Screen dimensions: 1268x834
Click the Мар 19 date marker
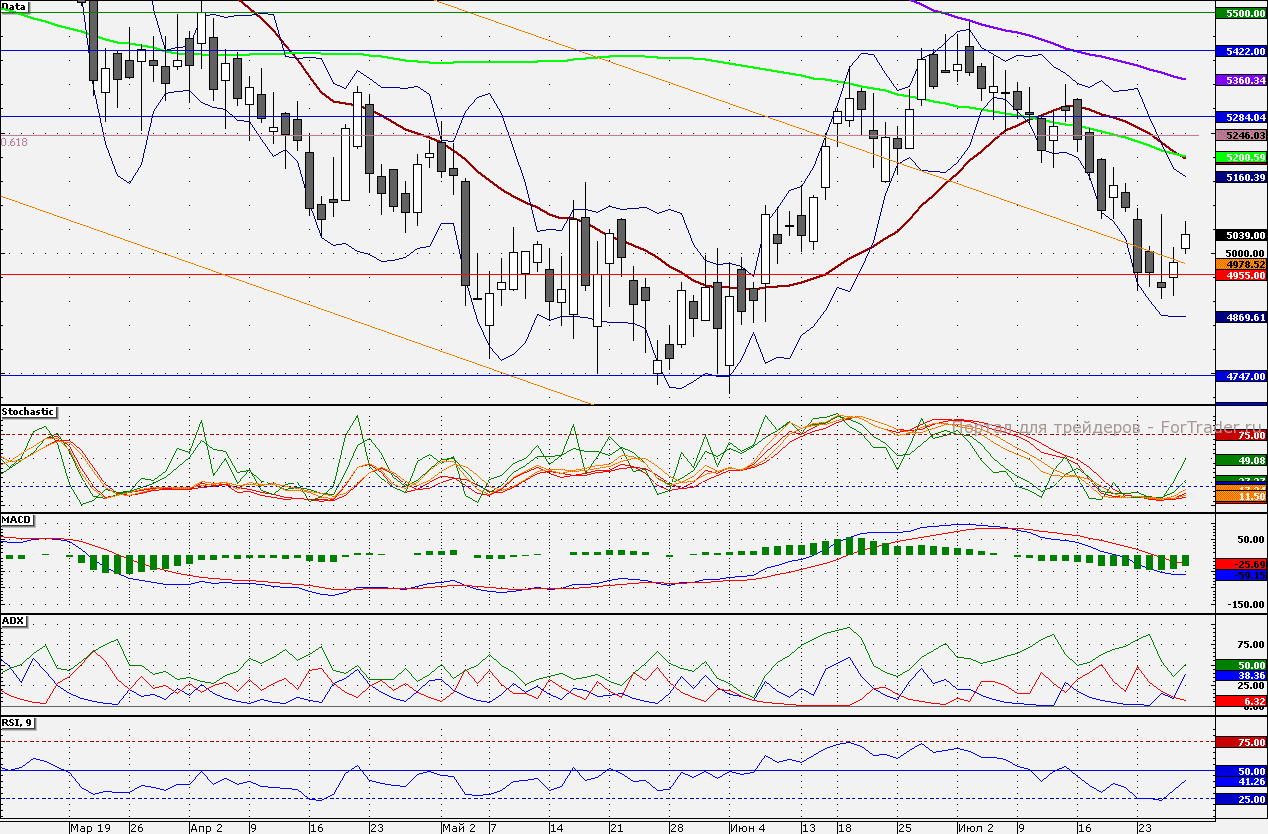point(90,828)
